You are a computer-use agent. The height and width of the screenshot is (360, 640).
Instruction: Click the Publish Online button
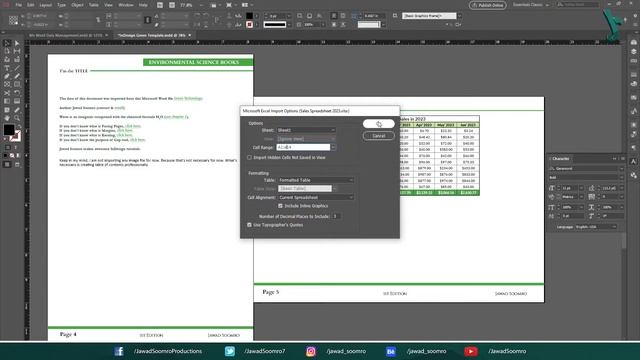pos(488,5)
